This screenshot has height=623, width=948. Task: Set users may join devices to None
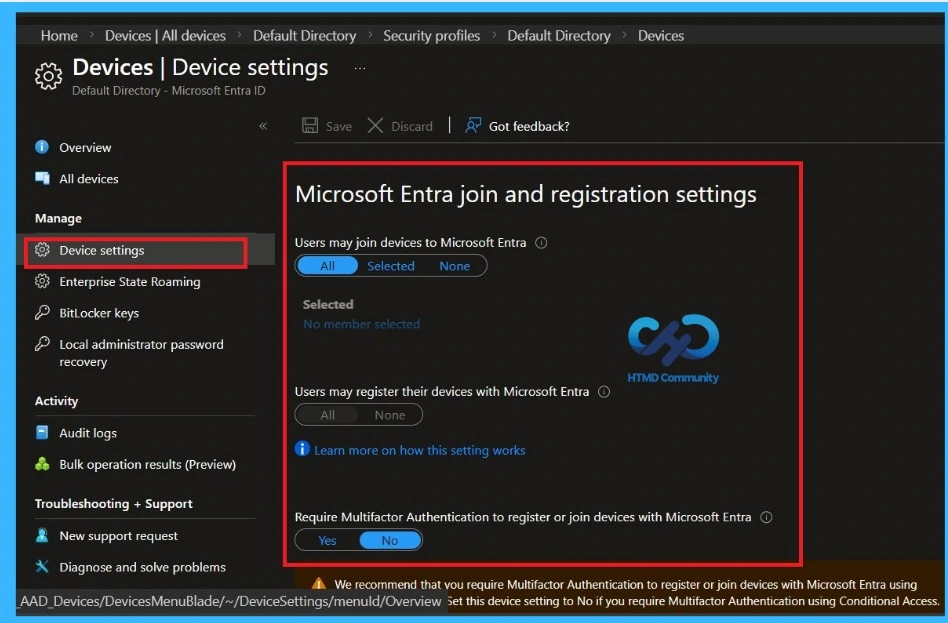[x=455, y=265]
